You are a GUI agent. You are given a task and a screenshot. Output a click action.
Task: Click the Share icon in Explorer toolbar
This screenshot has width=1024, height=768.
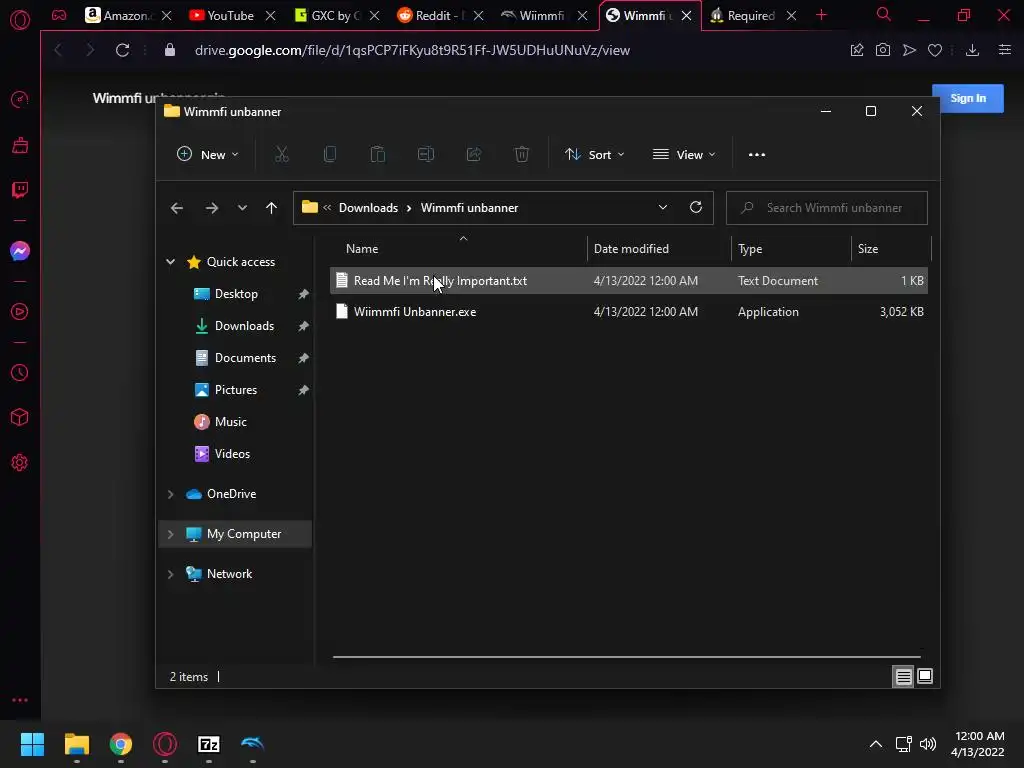(x=473, y=154)
